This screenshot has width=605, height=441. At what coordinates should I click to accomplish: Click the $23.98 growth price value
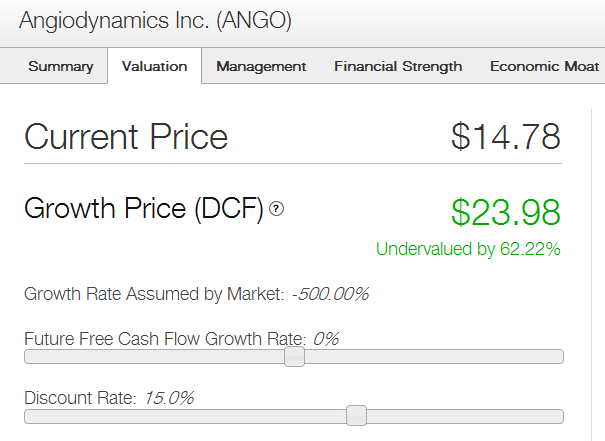coord(505,212)
